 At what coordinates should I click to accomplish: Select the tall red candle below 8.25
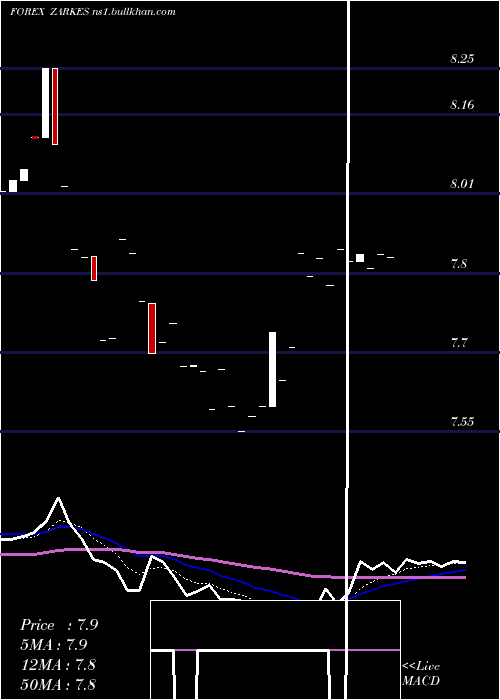click(x=55, y=106)
